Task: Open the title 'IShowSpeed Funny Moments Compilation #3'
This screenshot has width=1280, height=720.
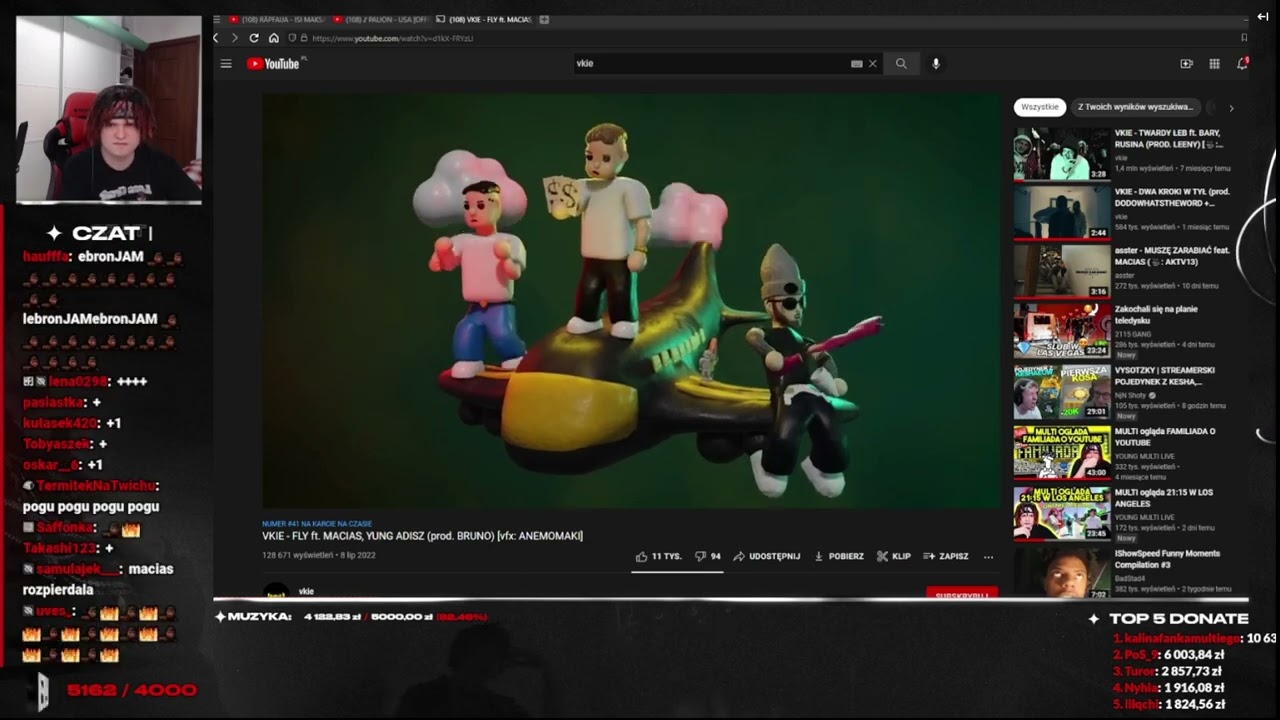Action: (1167, 559)
